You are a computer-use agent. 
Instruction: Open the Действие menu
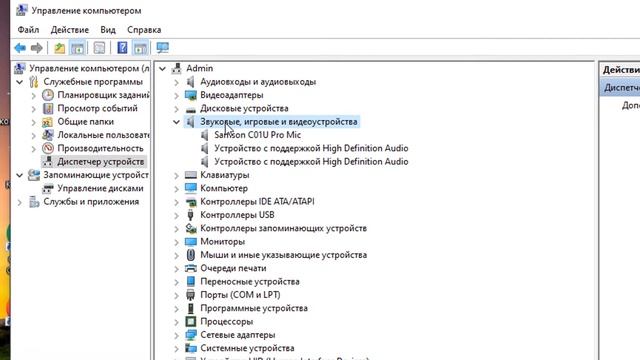(x=70, y=30)
